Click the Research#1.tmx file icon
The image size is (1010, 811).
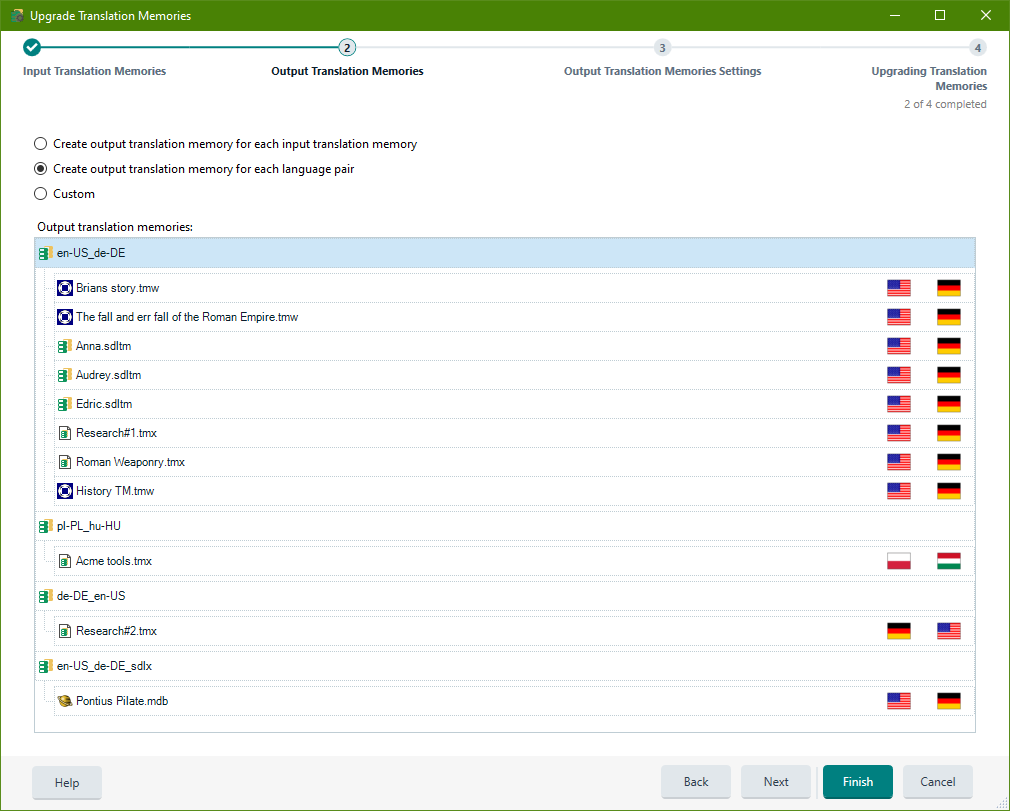[x=65, y=432]
